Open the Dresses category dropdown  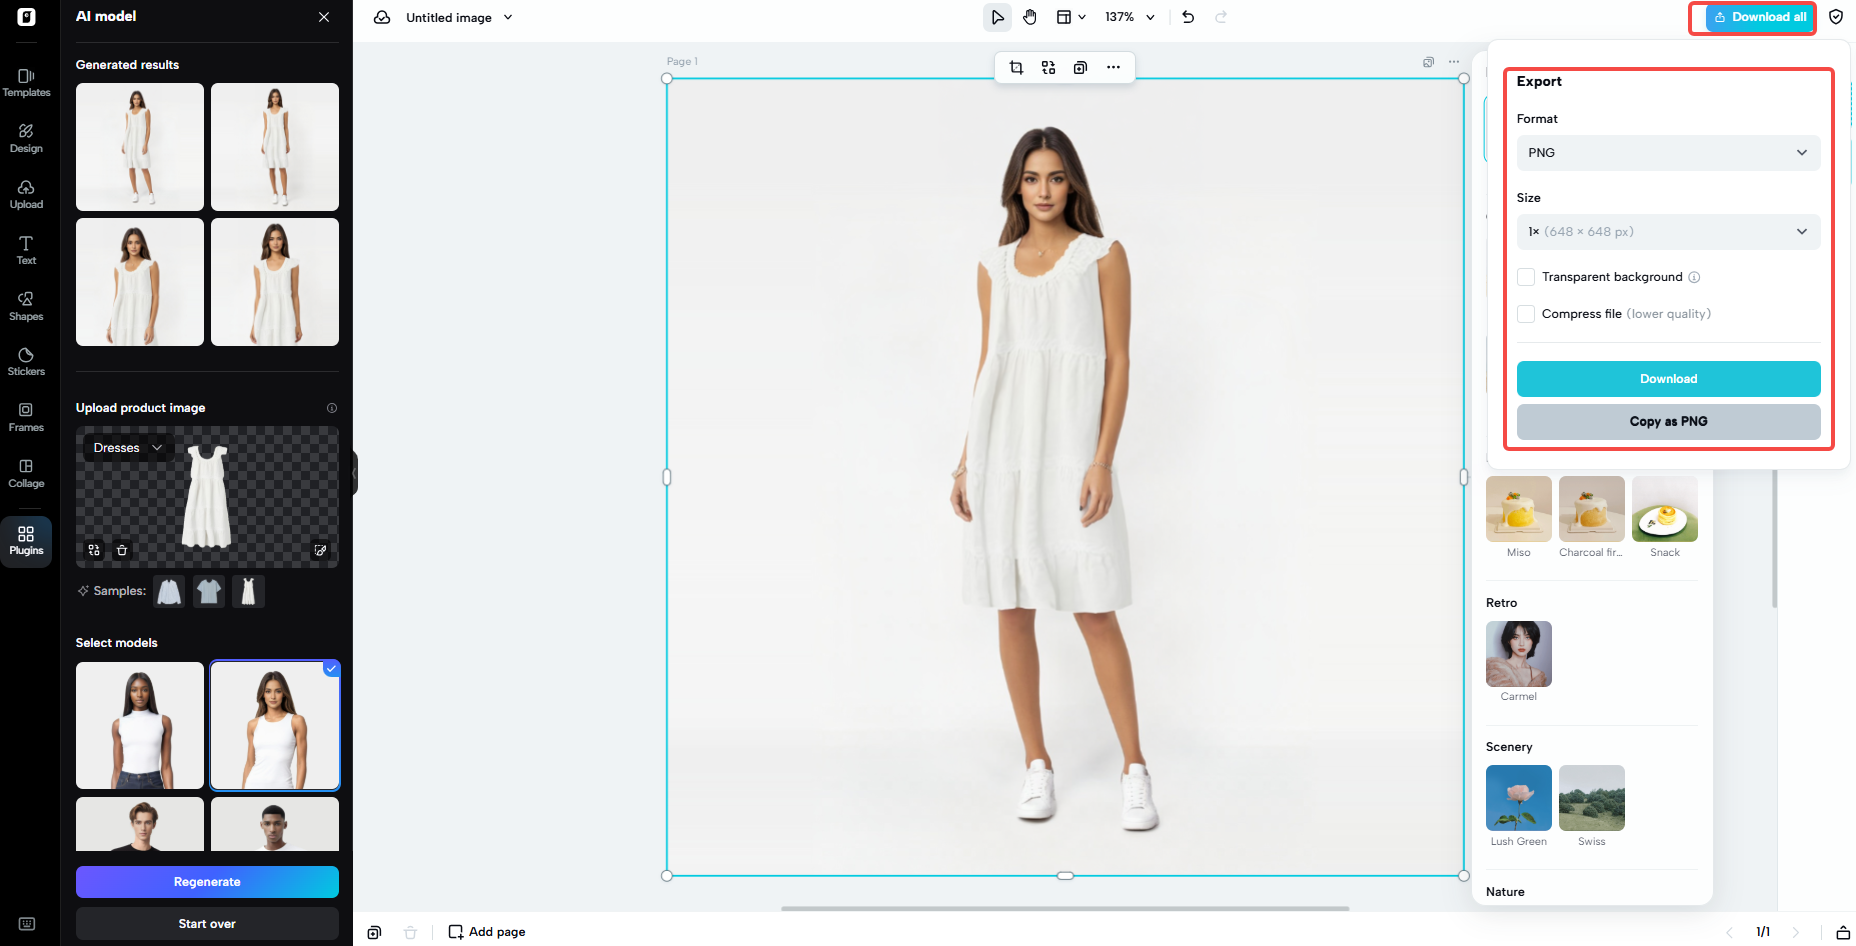pyautogui.click(x=126, y=447)
